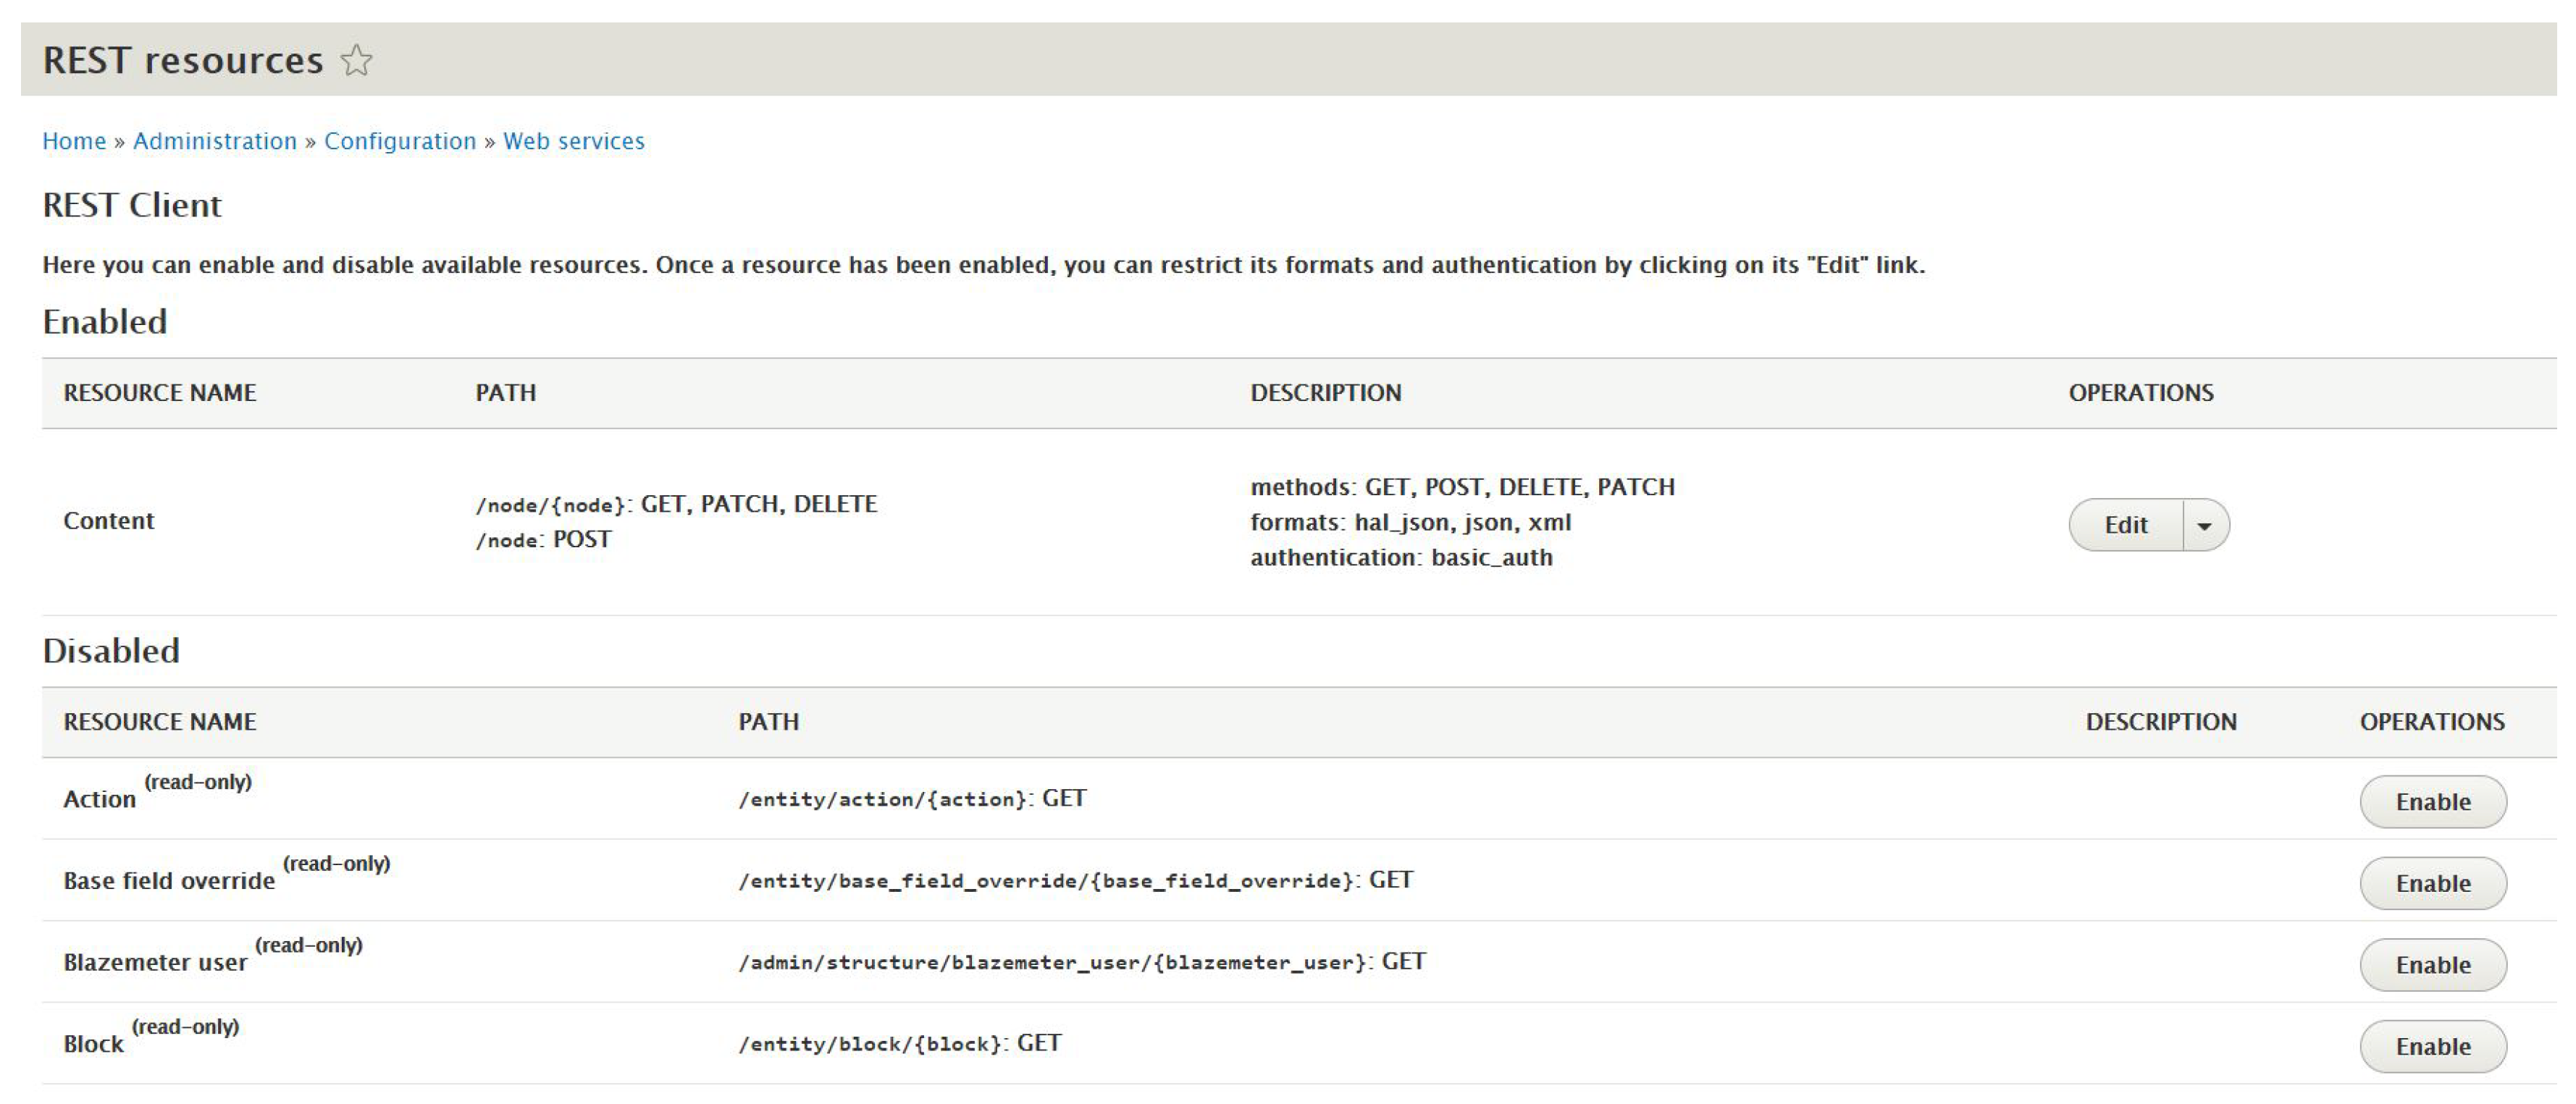Click the /entity/action/{action} path text

pos(883,799)
